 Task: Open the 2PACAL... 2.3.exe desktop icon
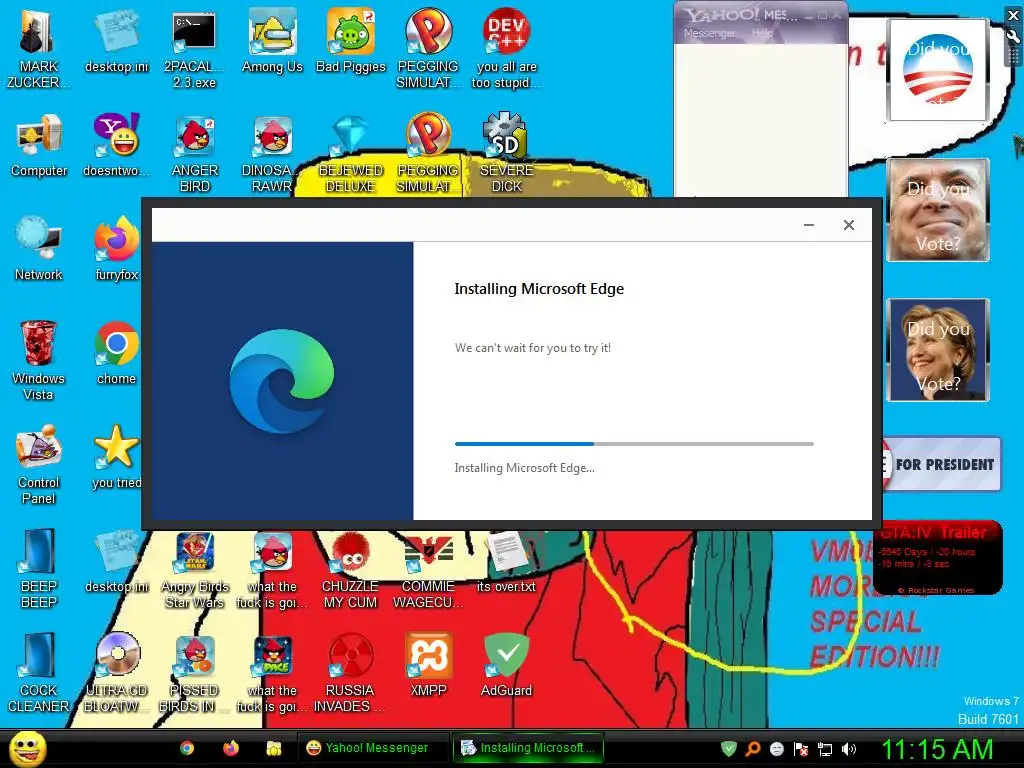[x=194, y=49]
